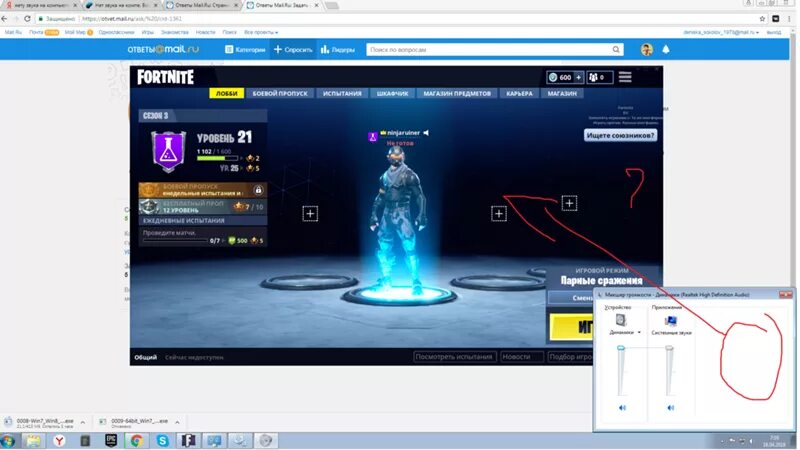Click purple flask banner icon

[x=168, y=152]
